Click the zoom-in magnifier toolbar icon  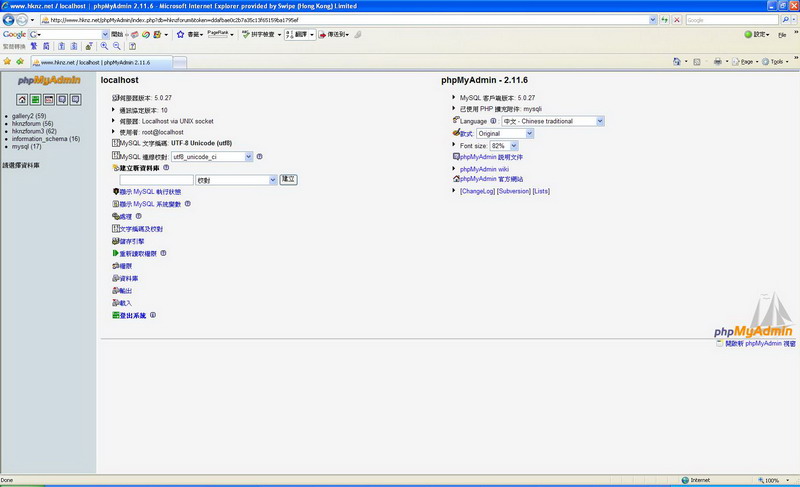(x=104, y=46)
